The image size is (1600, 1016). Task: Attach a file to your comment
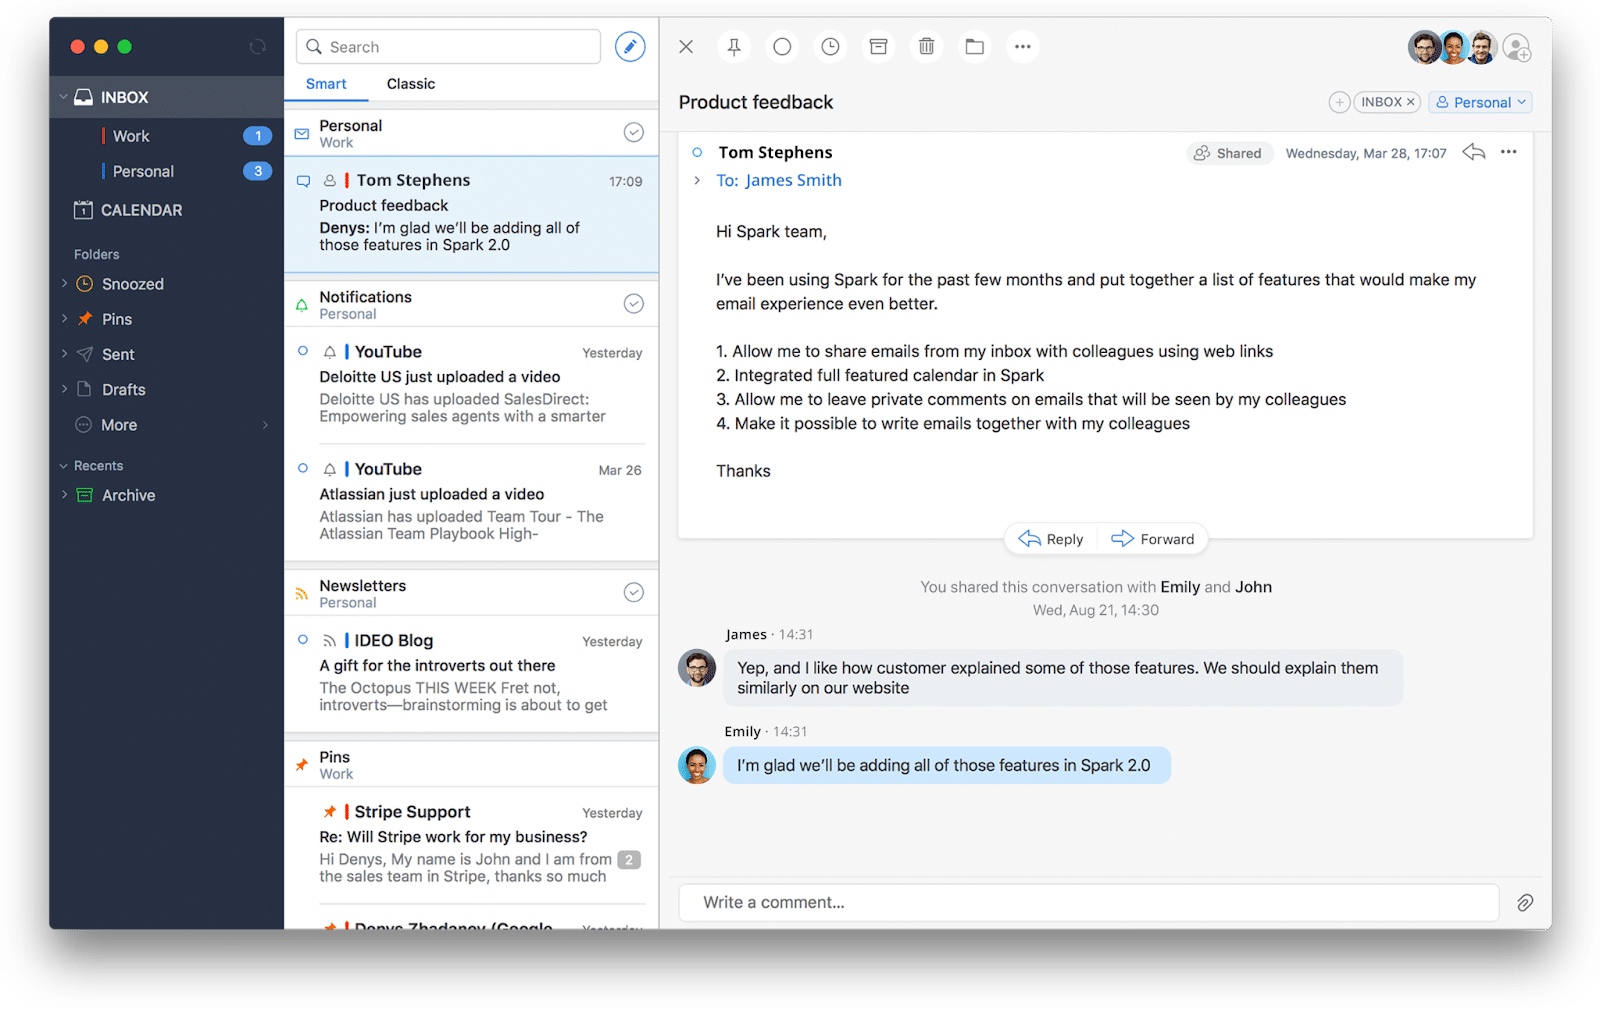click(1525, 902)
